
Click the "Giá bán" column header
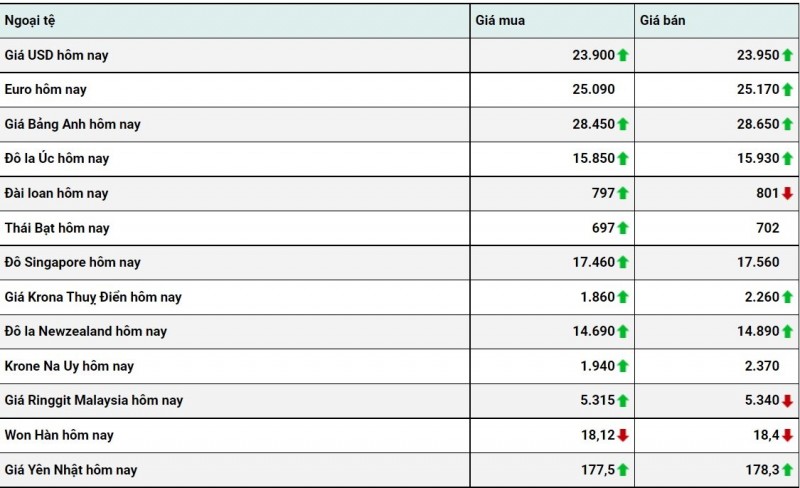pyautogui.click(x=664, y=20)
